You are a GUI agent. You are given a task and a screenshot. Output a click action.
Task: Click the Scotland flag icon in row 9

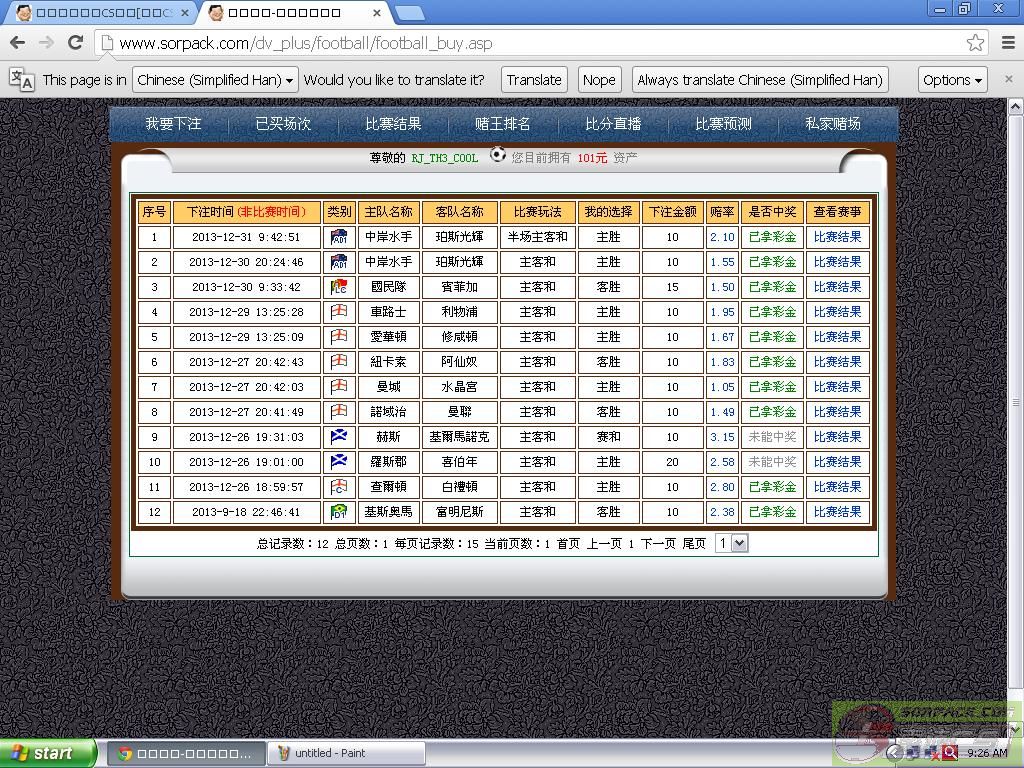tap(339, 437)
